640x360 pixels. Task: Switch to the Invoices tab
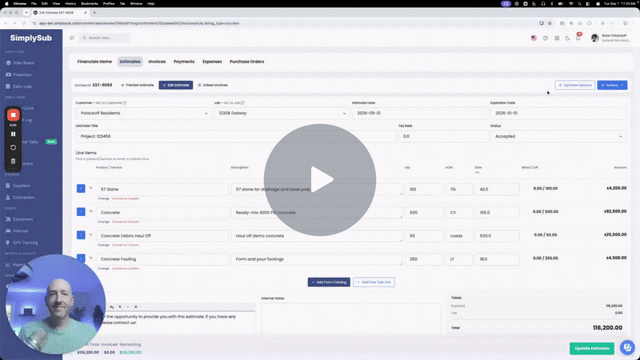pyautogui.click(x=157, y=62)
